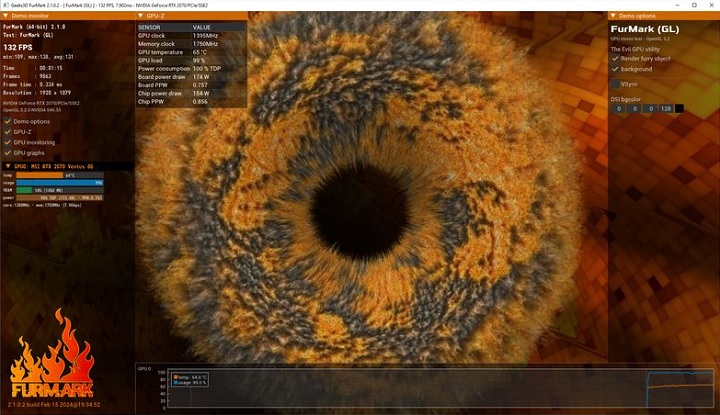
Task: Collapse the GPU-Z panel arrow
Action: click(140, 17)
